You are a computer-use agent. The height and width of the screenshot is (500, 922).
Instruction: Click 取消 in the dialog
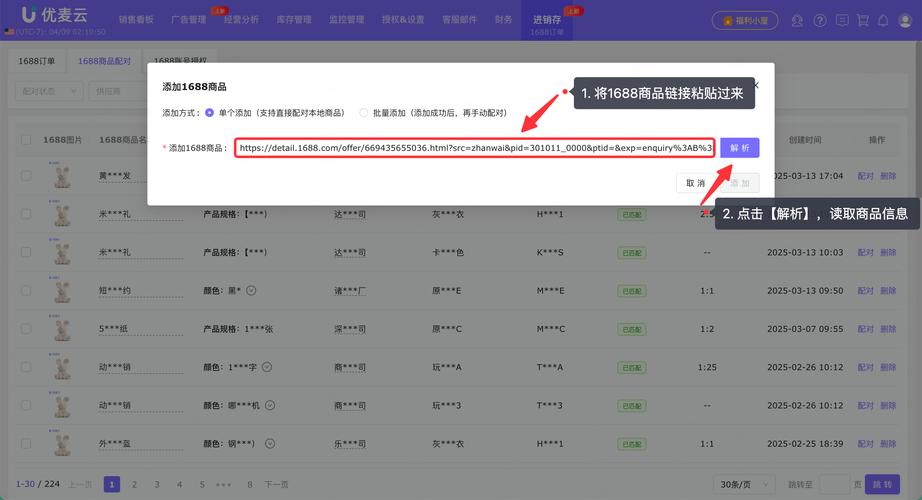[696, 183]
